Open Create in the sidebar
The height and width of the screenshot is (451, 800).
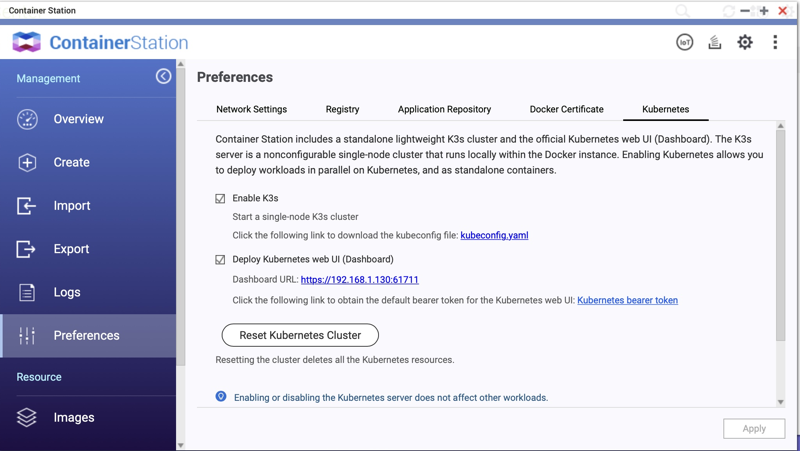coord(88,162)
